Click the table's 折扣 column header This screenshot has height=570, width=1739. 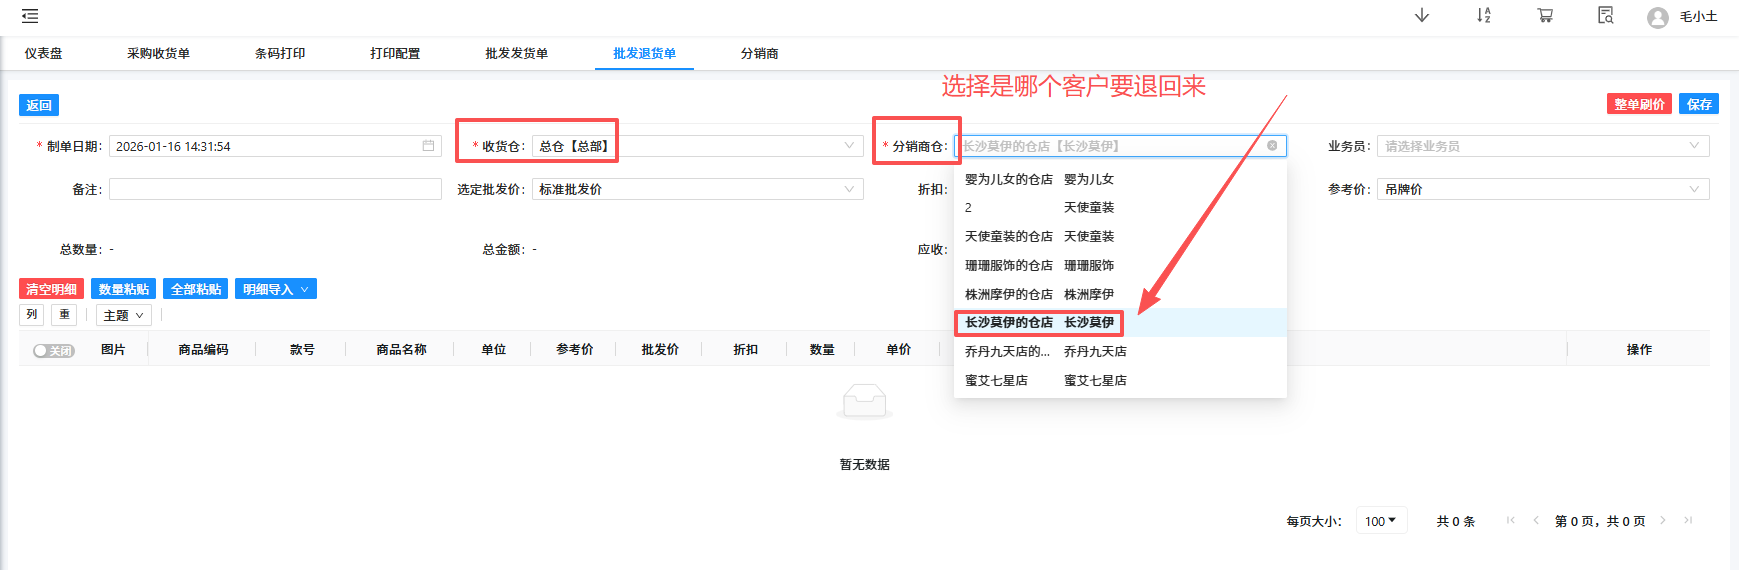tap(745, 349)
